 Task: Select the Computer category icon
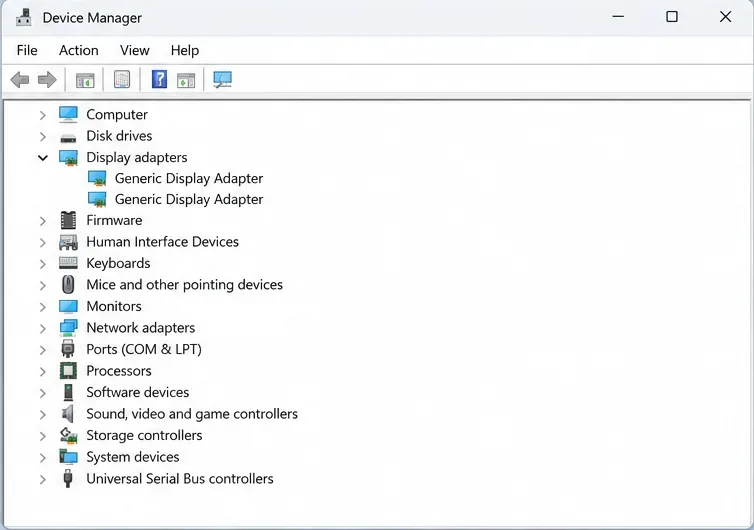pyautogui.click(x=68, y=114)
